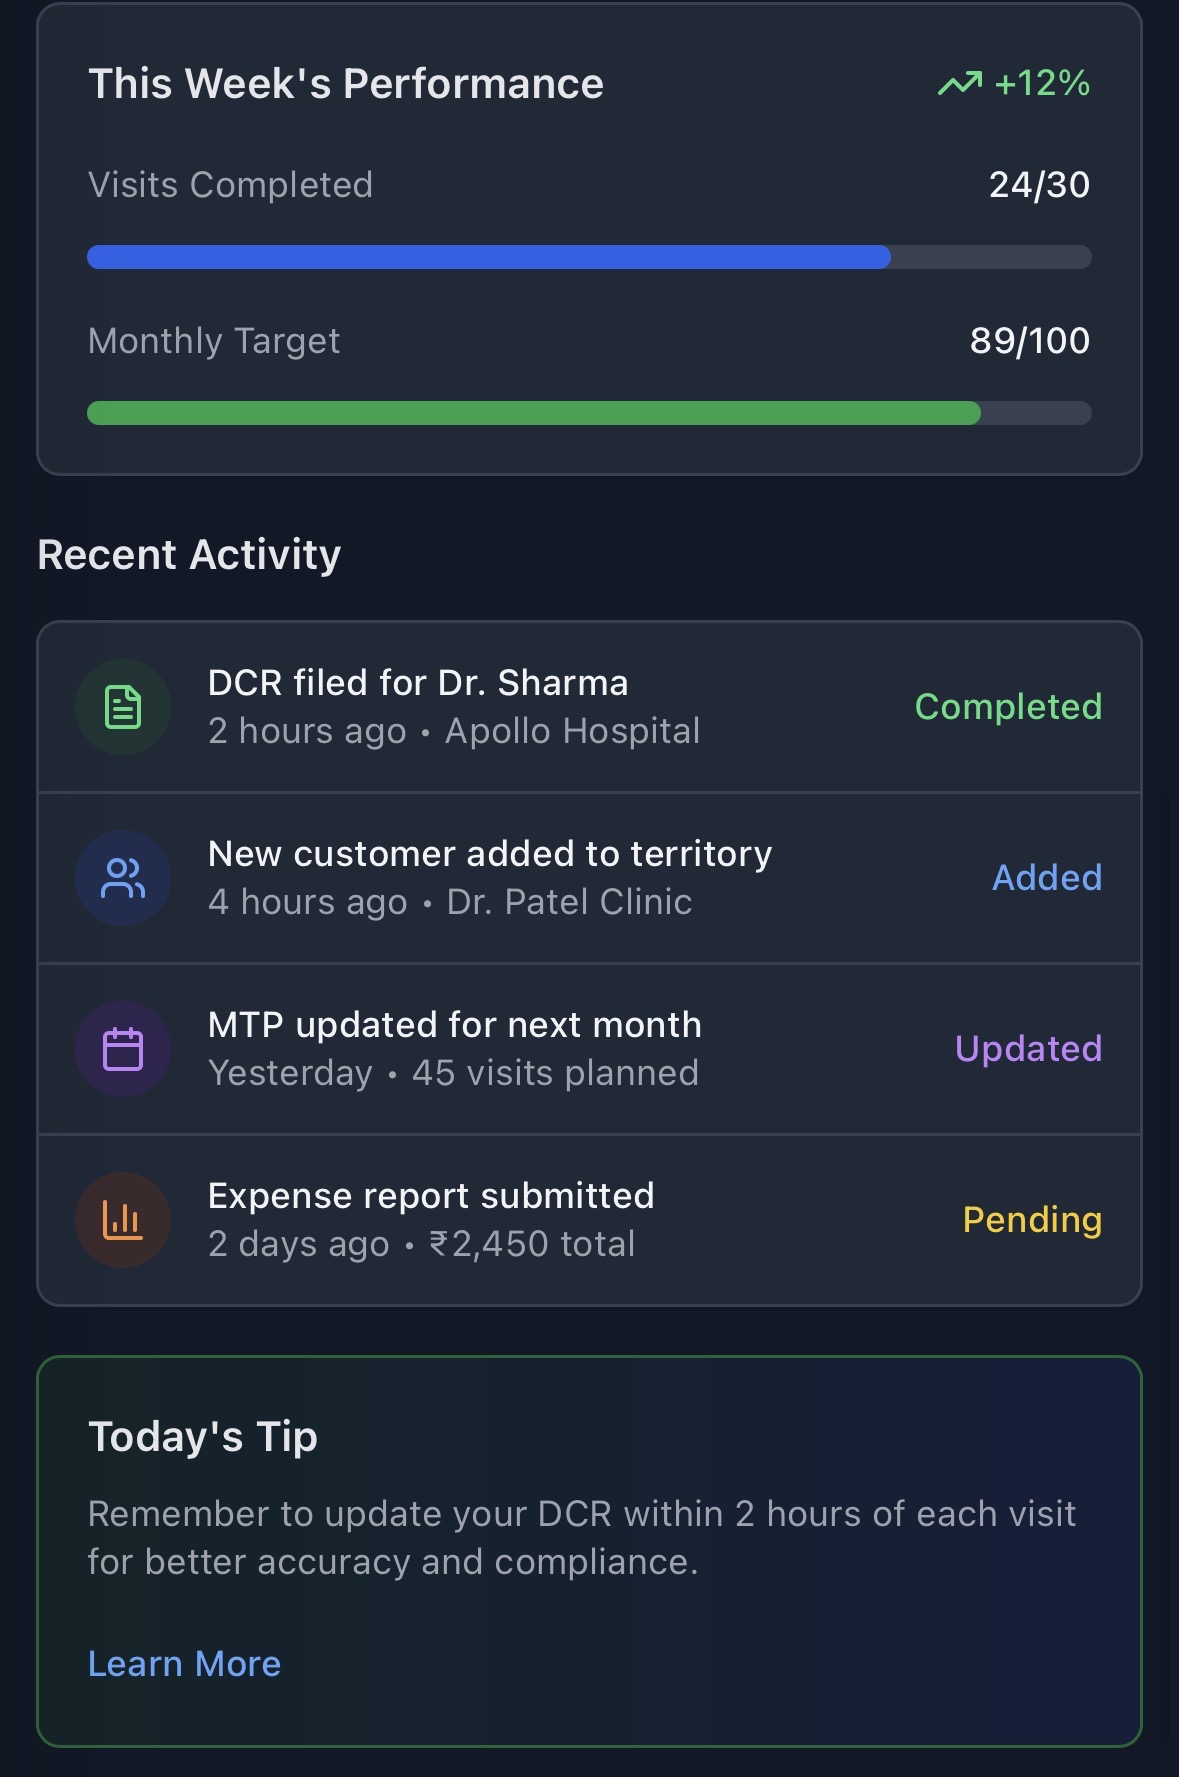This screenshot has width=1179, height=1777.
Task: Select MTP updated for next month entry
Action: (455, 1025)
